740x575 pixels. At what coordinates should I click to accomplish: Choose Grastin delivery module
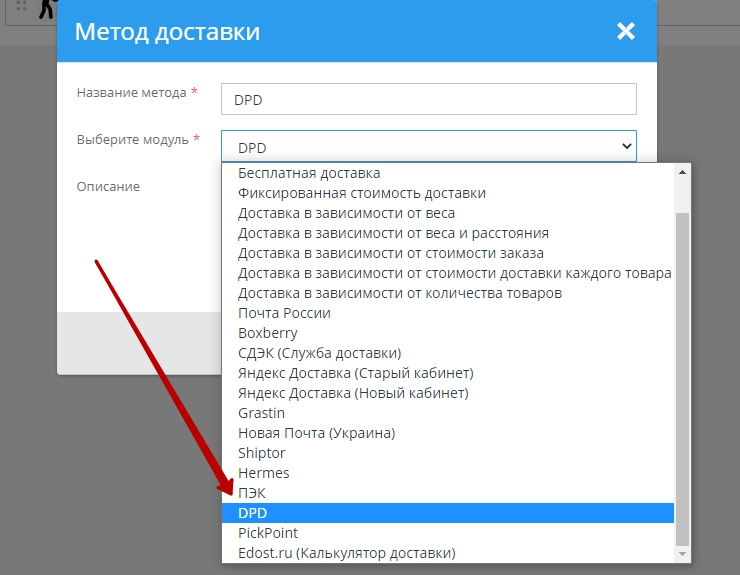(261, 413)
